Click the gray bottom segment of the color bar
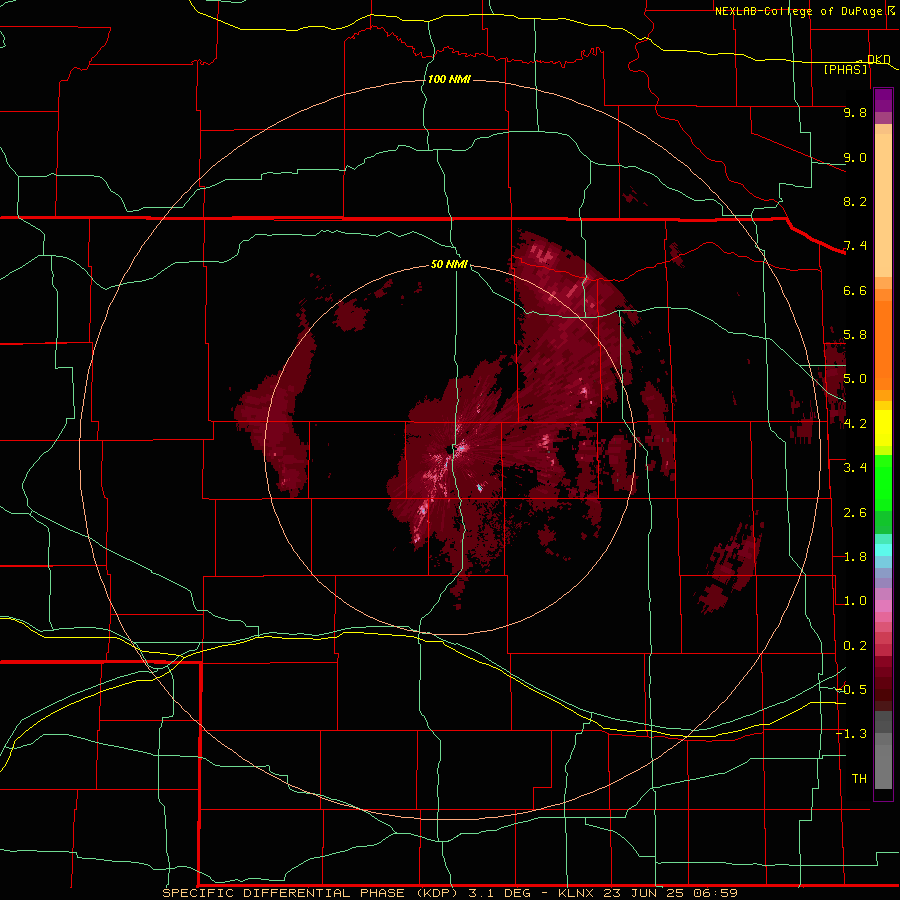This screenshot has width=900, height=900. 883,760
